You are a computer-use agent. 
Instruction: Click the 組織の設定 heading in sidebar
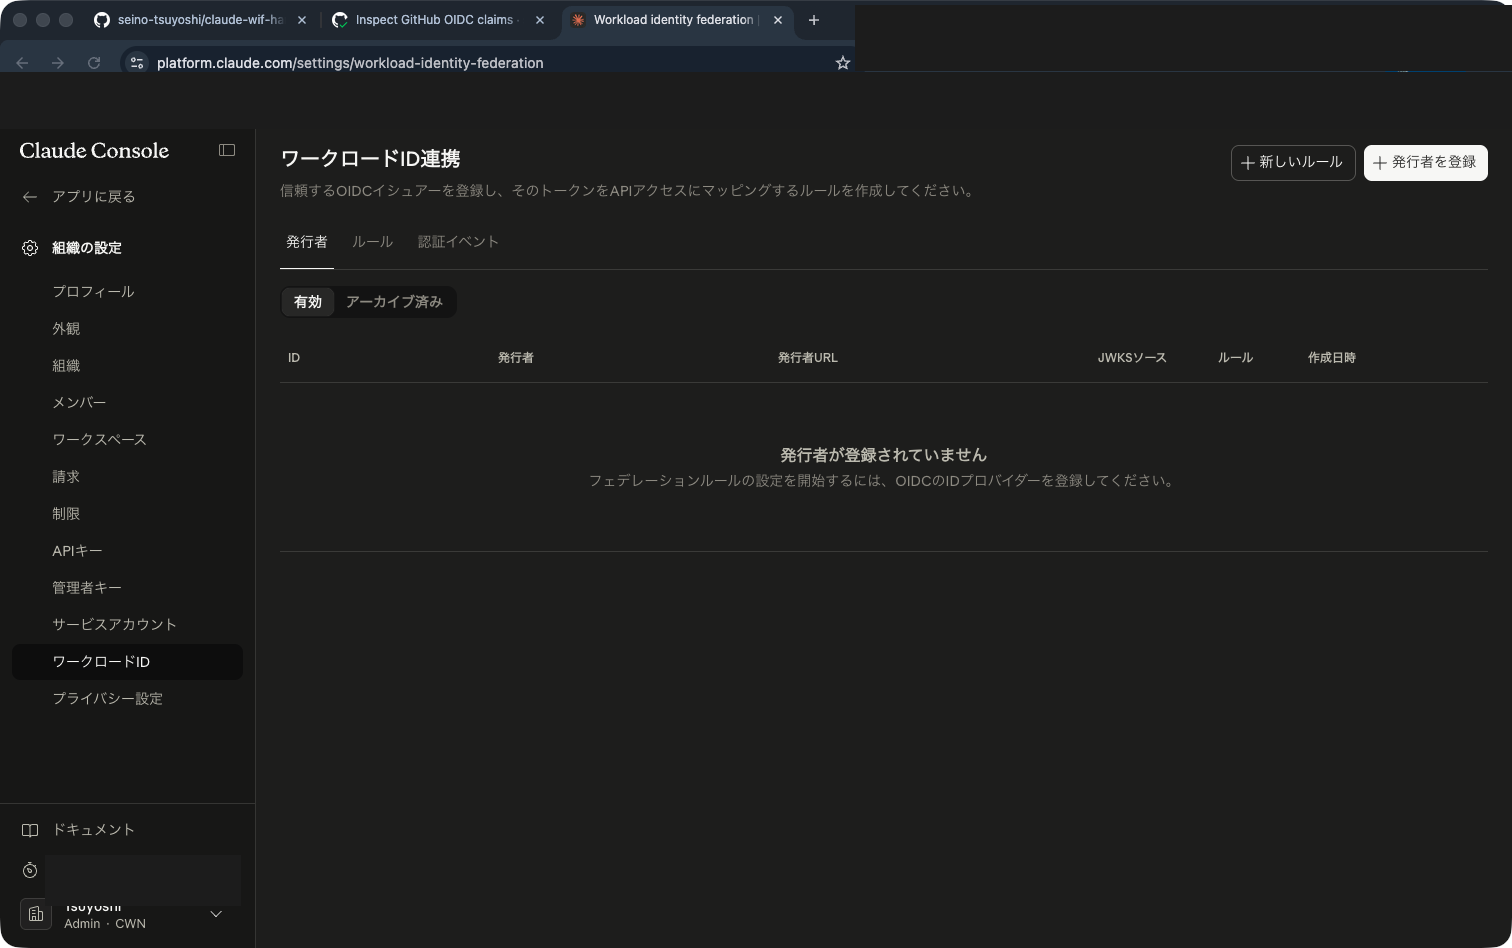pyautogui.click(x=87, y=248)
